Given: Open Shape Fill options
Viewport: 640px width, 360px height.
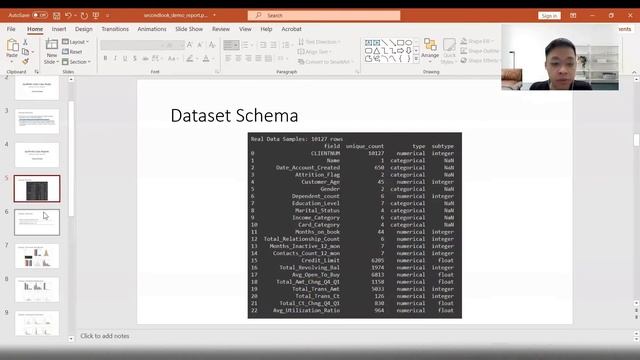Looking at the screenshot, I should pyautogui.click(x=477, y=41).
